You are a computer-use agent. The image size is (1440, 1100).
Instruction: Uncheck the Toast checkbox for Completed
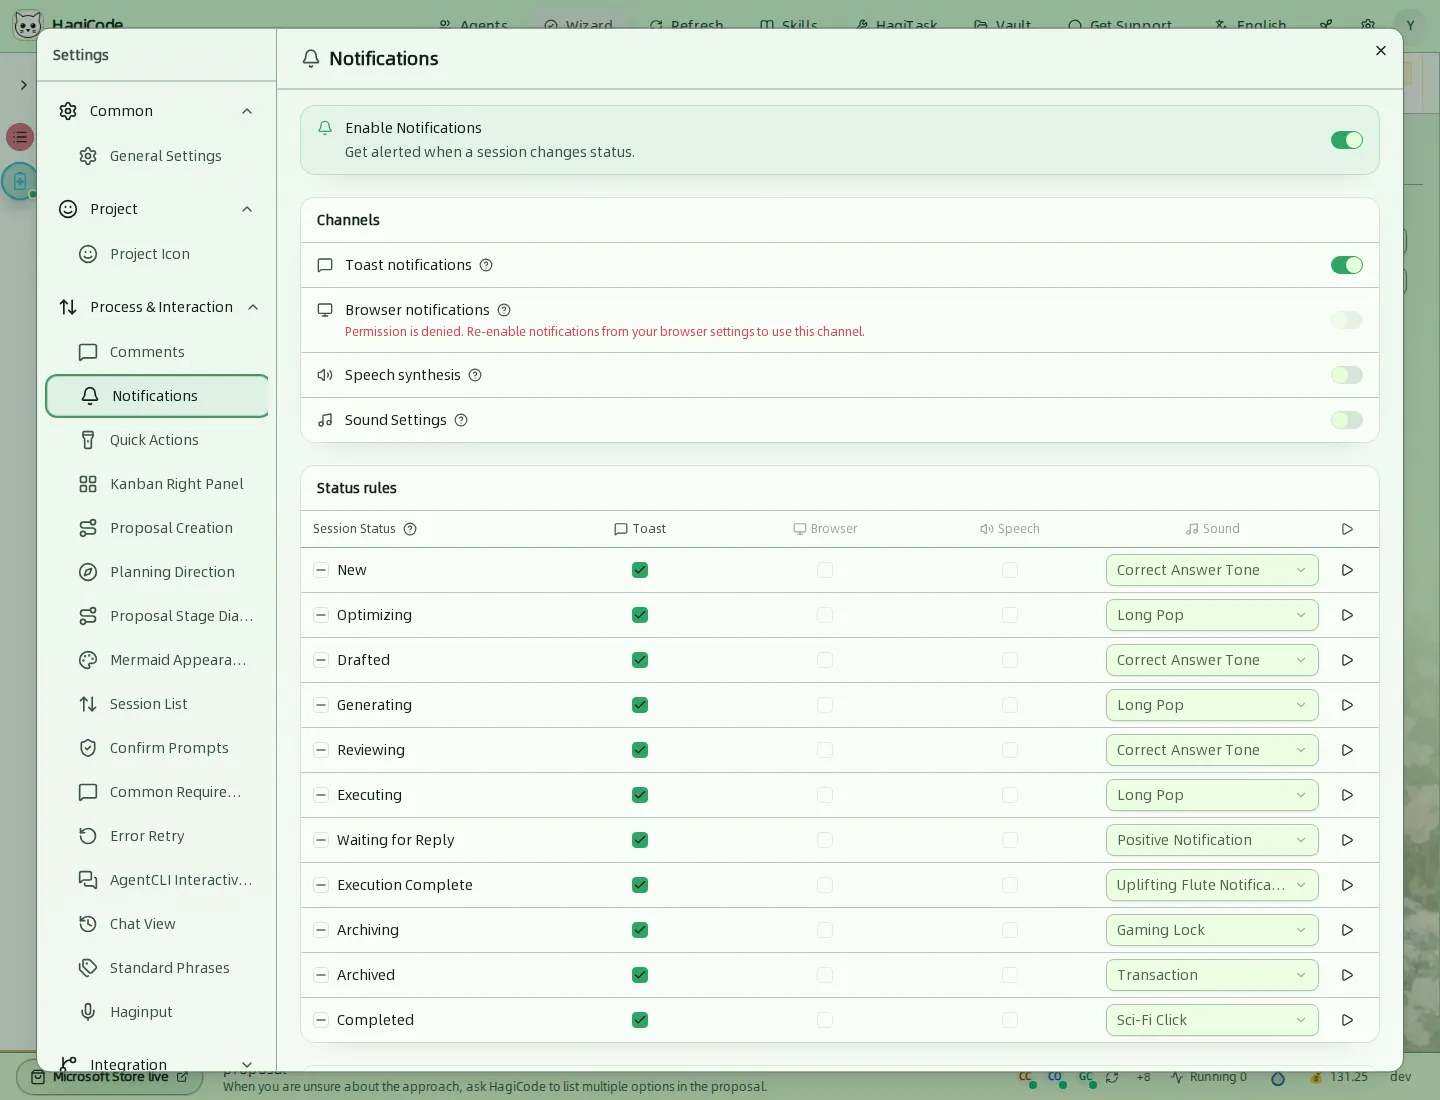pyautogui.click(x=640, y=1020)
